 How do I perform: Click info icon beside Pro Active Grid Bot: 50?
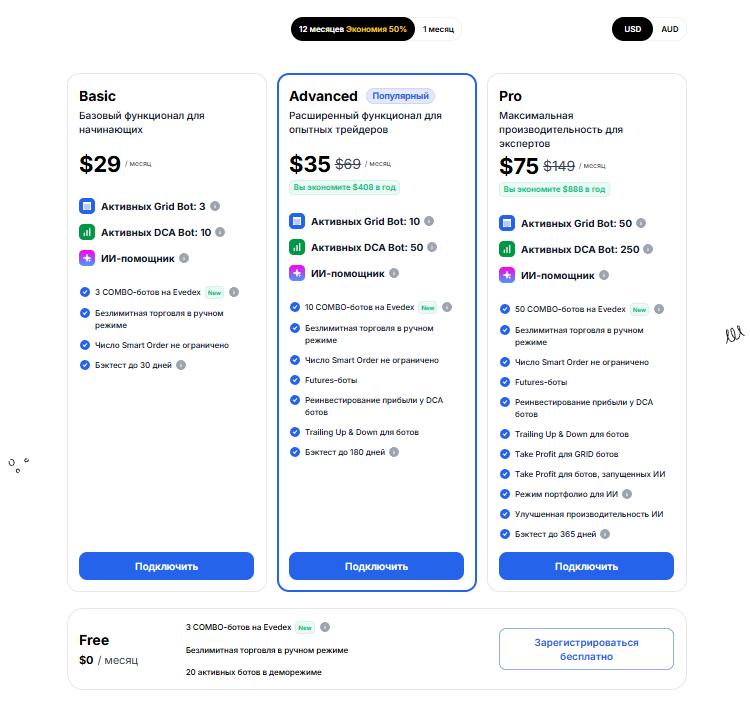tap(641, 224)
